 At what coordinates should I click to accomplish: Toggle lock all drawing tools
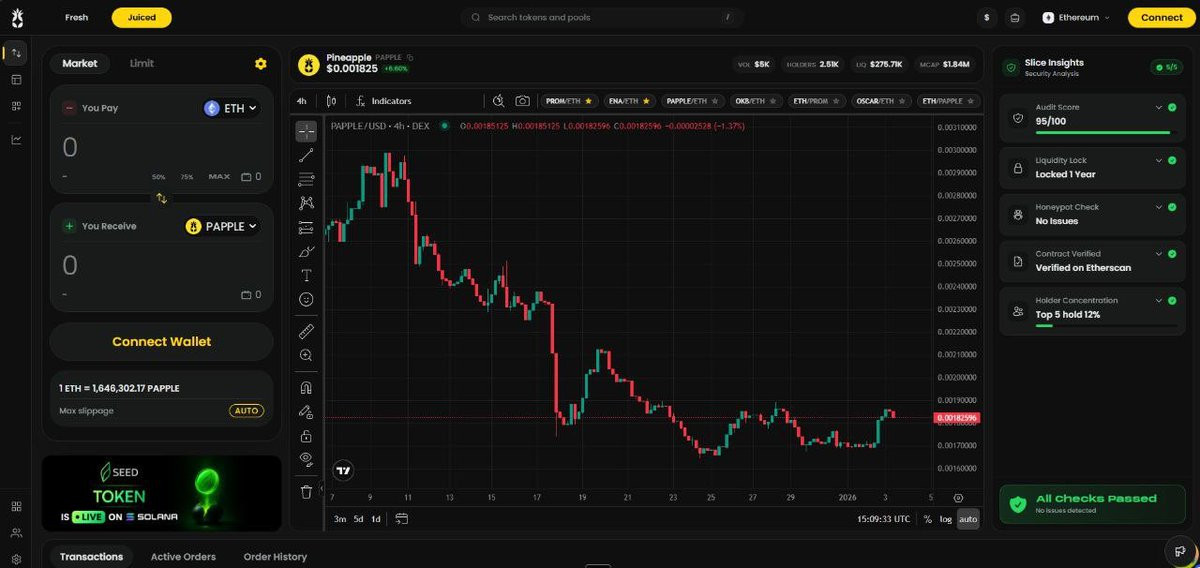306,436
